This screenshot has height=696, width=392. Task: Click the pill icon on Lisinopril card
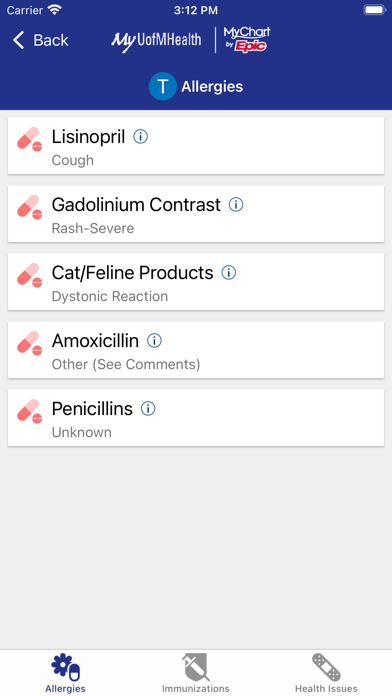pos(30,139)
